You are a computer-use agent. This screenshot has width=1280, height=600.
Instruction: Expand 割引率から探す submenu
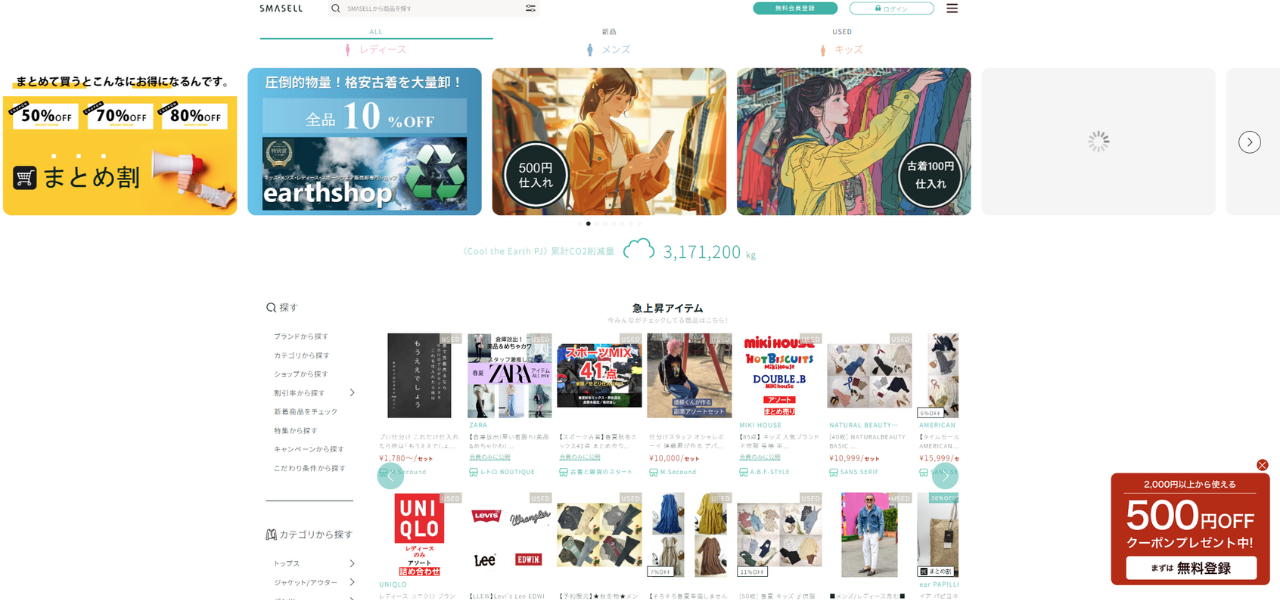352,392
